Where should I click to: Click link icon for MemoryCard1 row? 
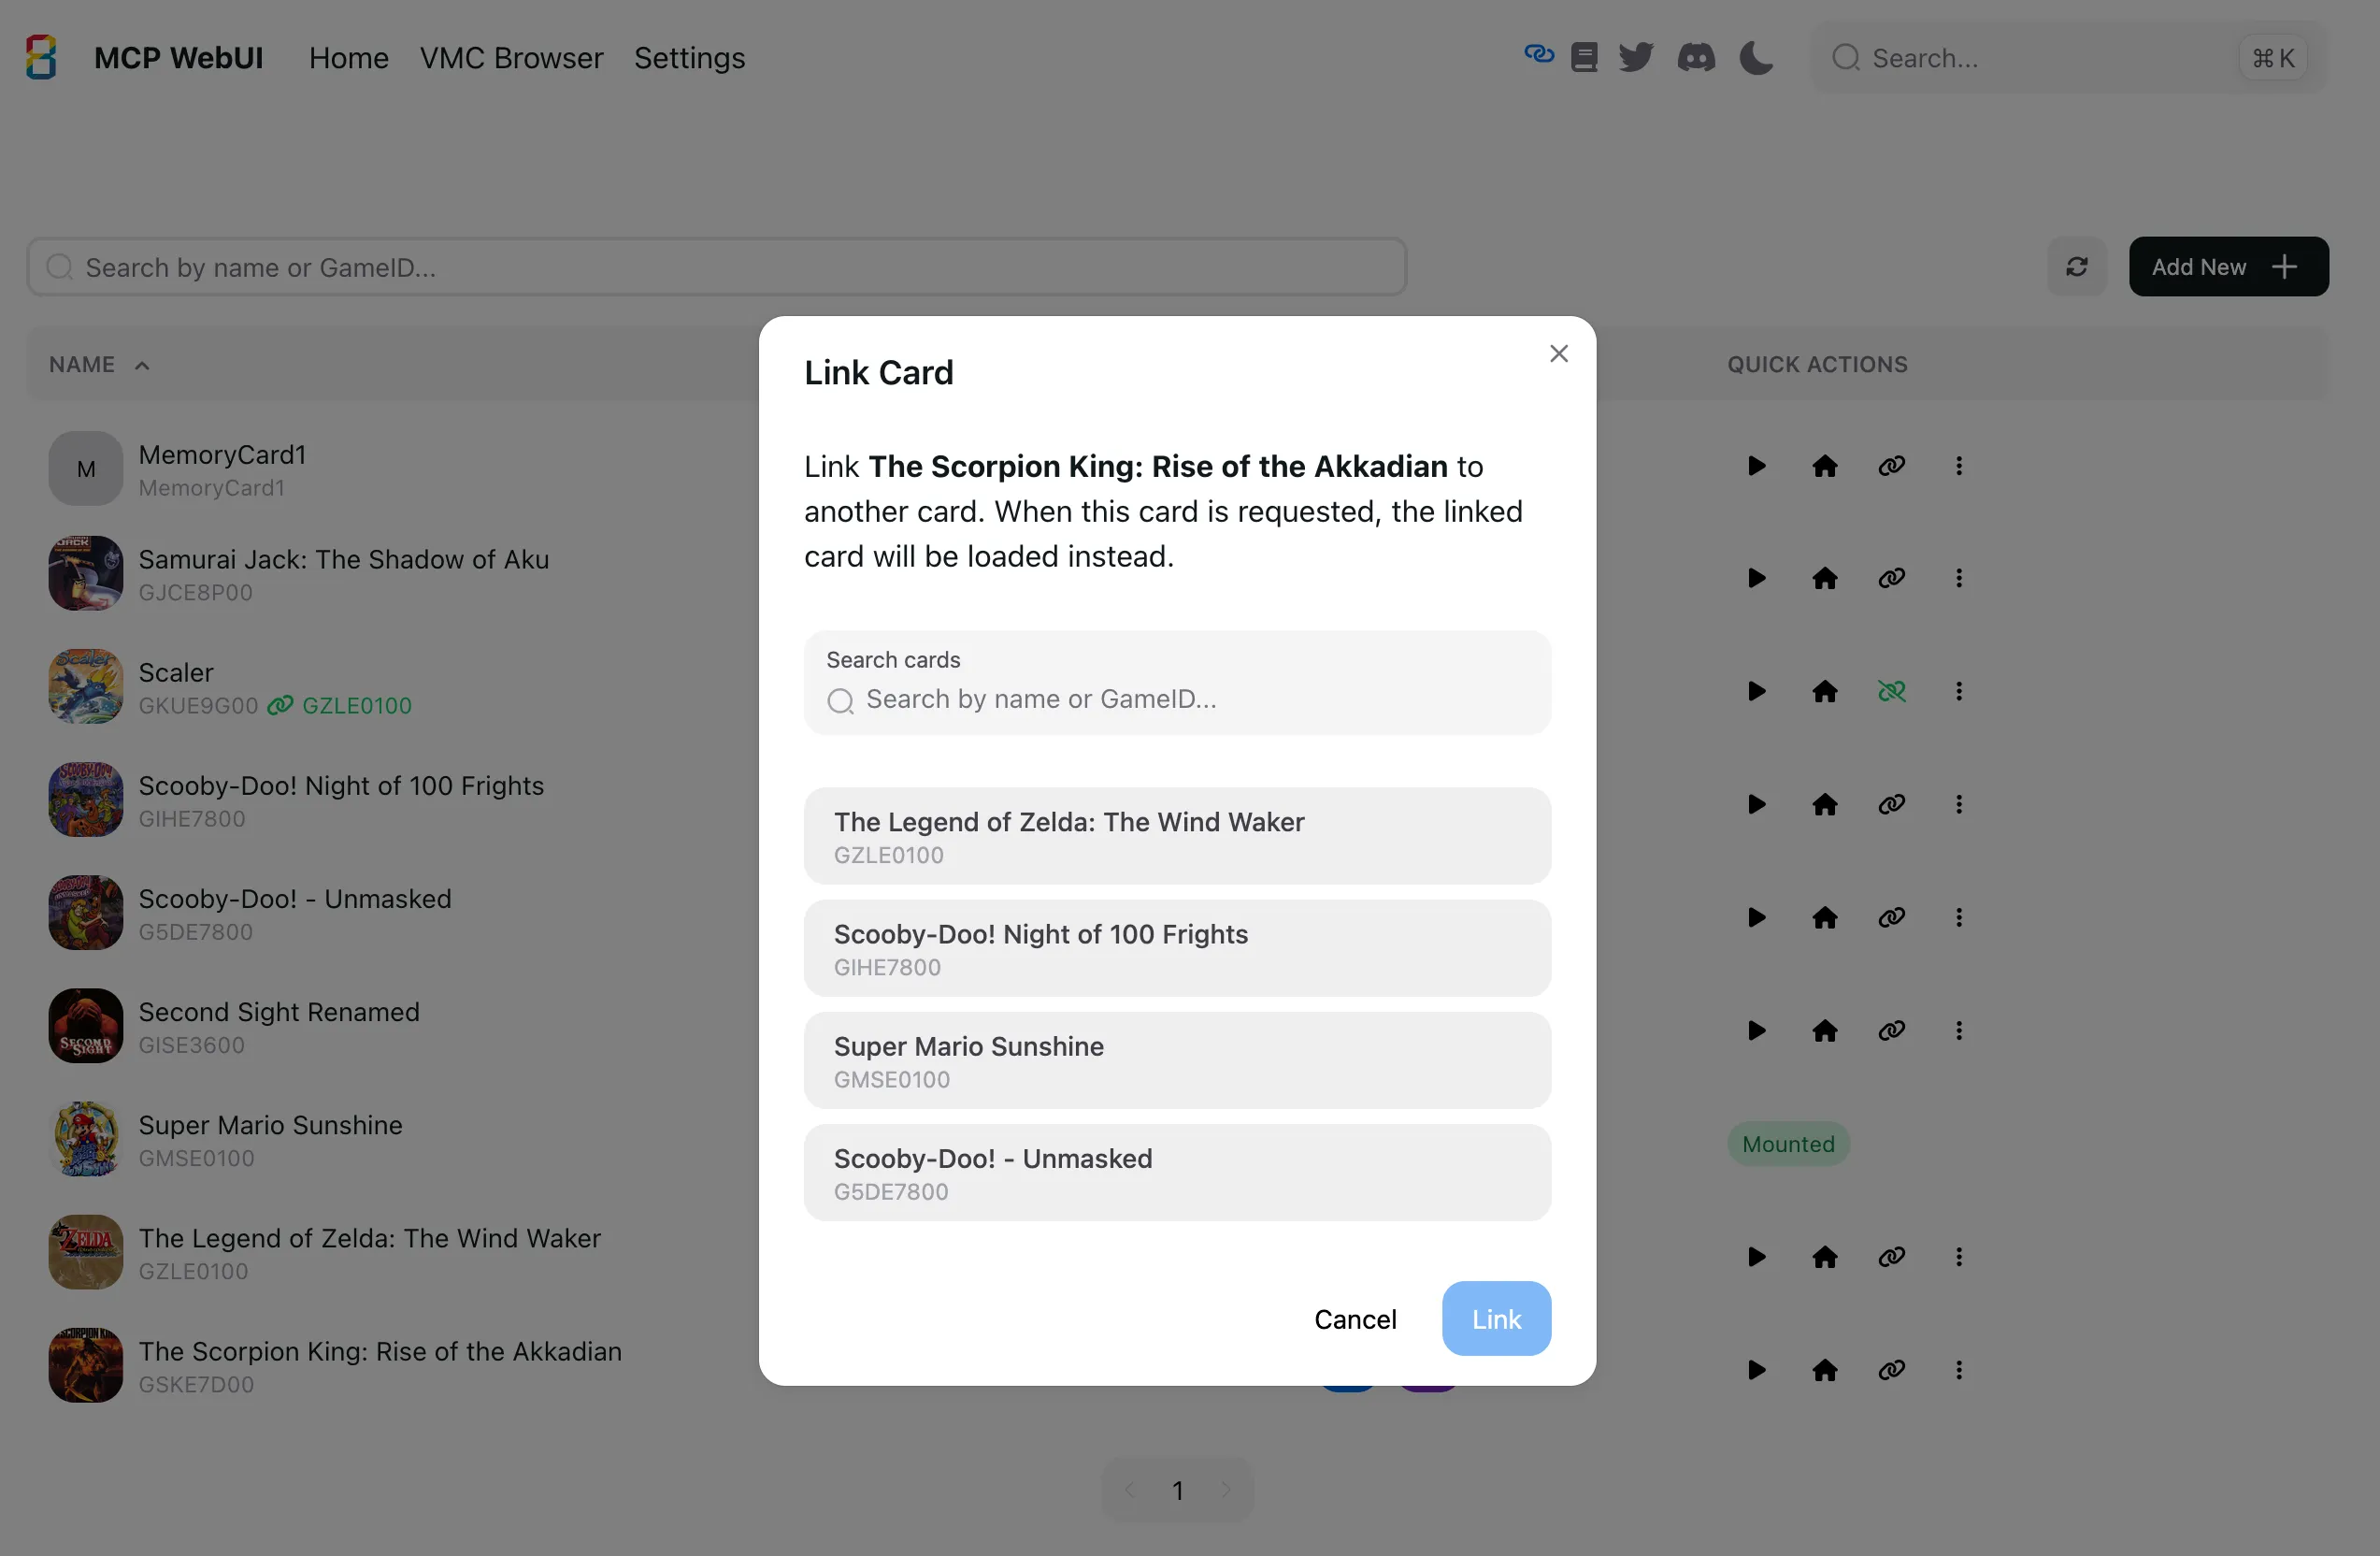(x=1891, y=466)
